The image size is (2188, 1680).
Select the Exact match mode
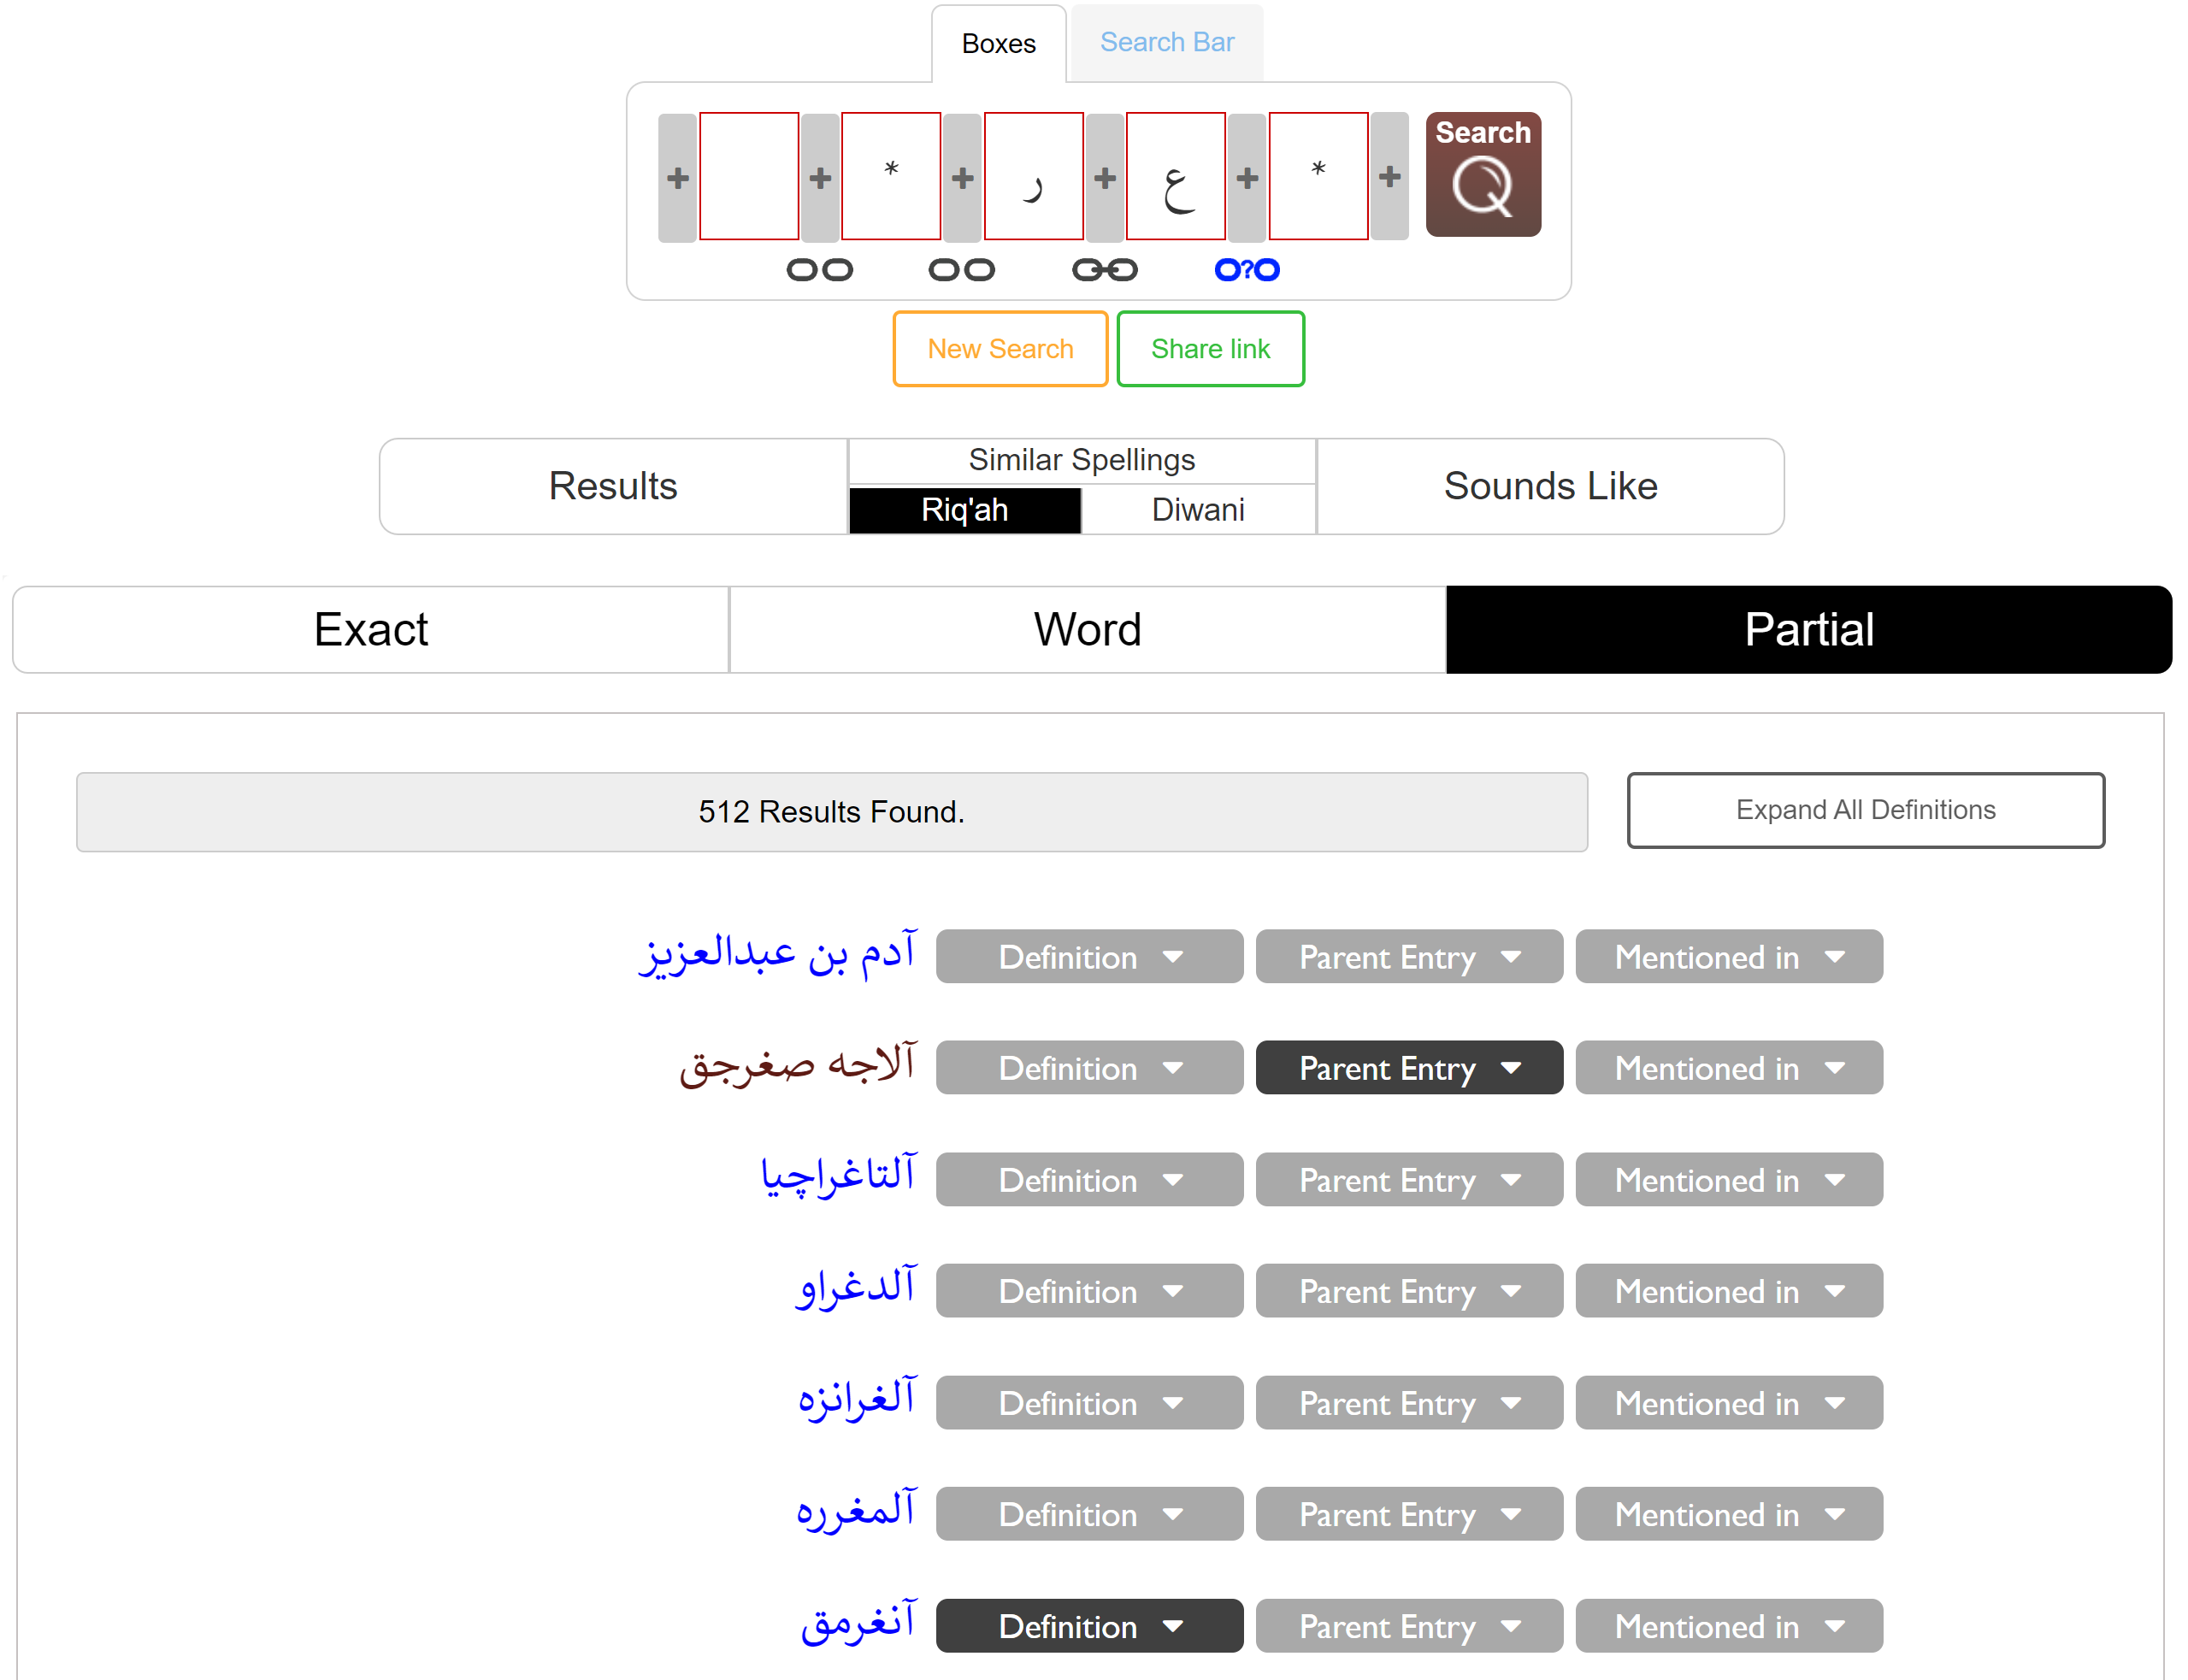coord(371,630)
